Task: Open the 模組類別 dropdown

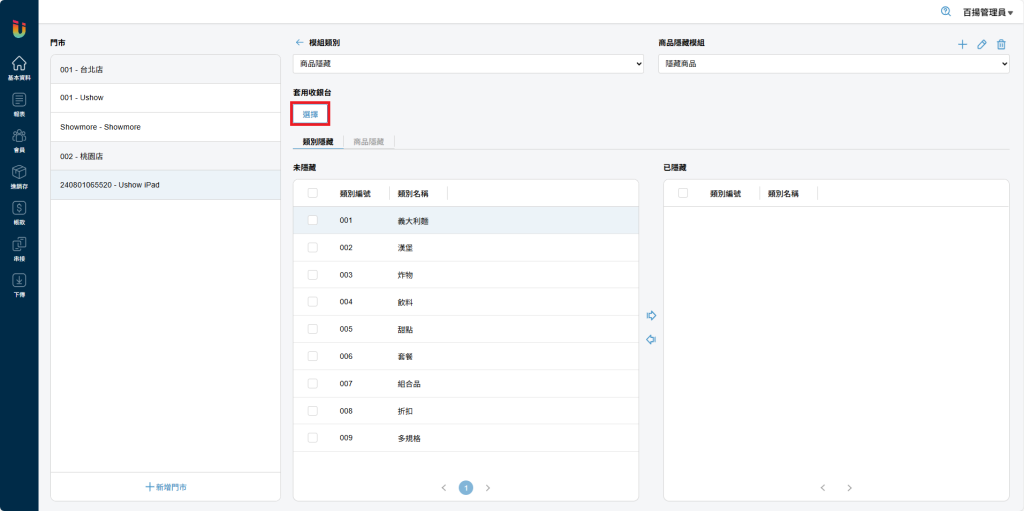Action: [468, 63]
